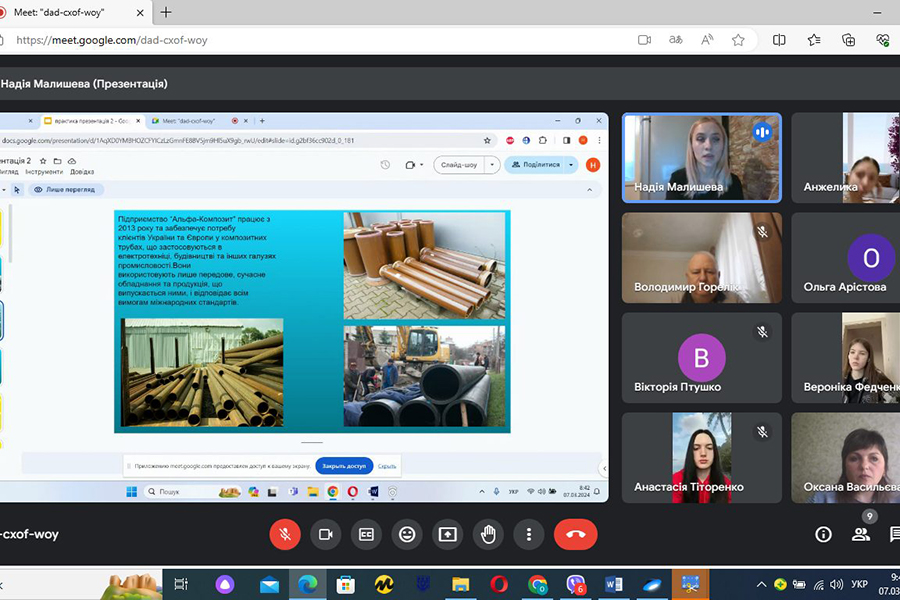900x600 pixels.
Task: Show hidden system tray icons chevron
Action: click(761, 584)
